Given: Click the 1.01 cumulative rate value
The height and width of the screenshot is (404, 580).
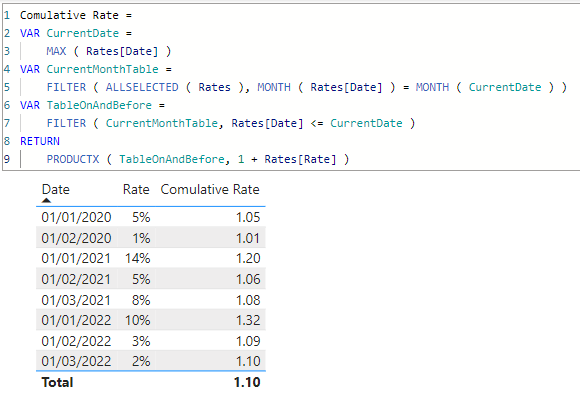Looking at the screenshot, I should coord(248,238).
